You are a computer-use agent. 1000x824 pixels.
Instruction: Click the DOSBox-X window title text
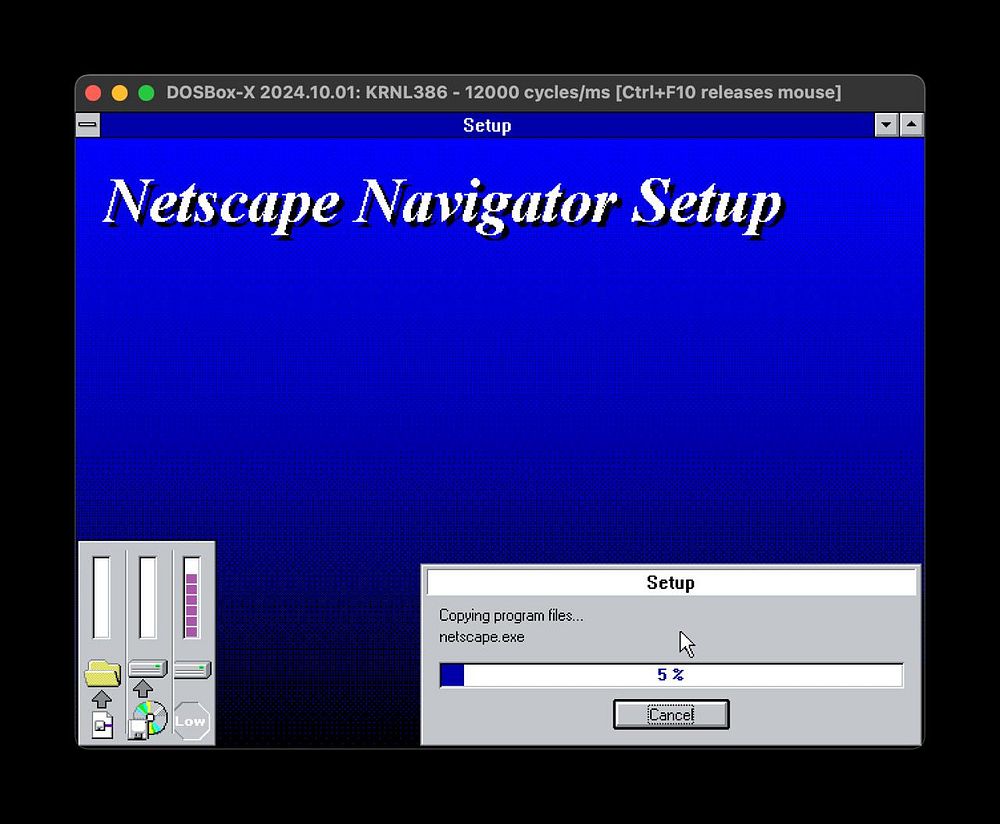(504, 92)
